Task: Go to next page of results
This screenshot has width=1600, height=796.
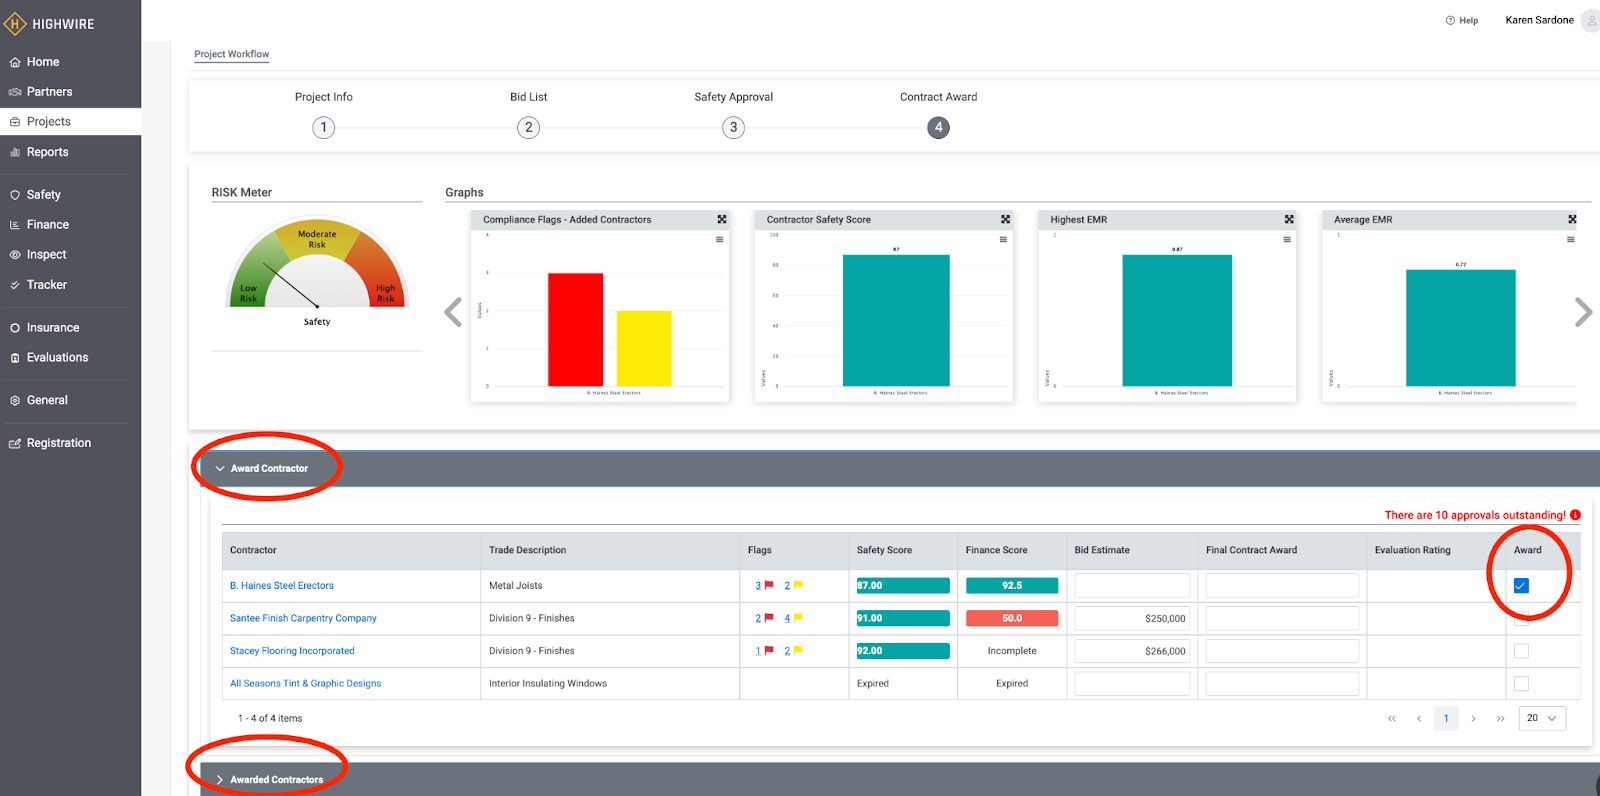Action: 1473,718
